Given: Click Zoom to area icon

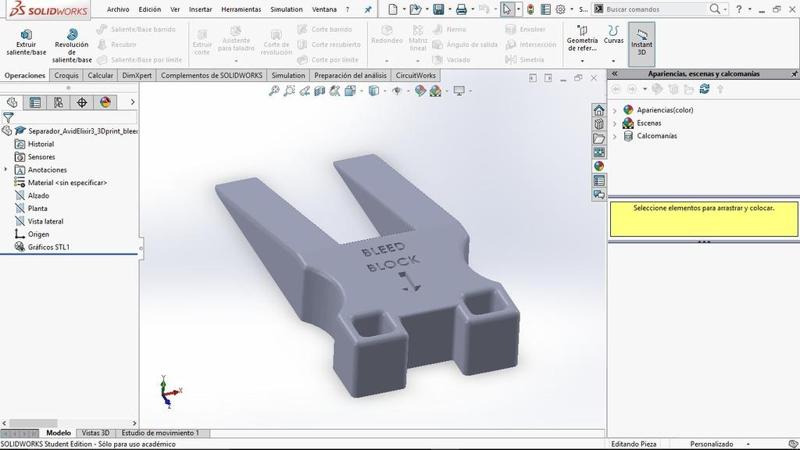Looking at the screenshot, I should (289, 91).
